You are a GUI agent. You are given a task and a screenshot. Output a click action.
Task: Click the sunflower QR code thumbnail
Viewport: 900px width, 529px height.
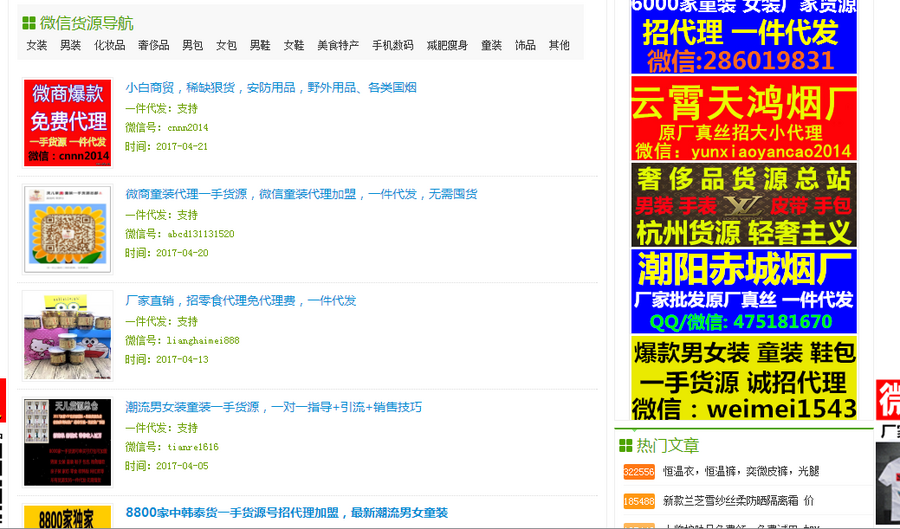[x=68, y=230]
